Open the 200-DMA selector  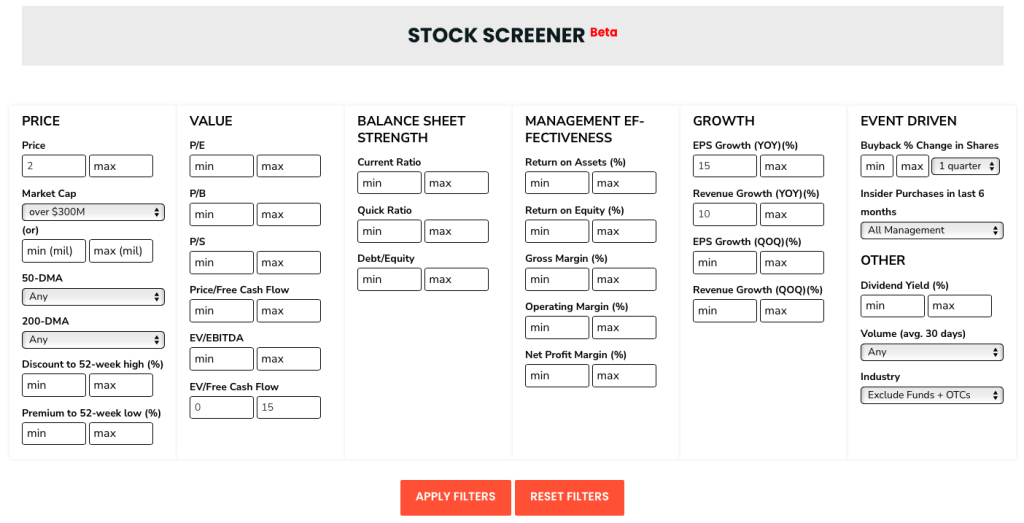[93, 340]
